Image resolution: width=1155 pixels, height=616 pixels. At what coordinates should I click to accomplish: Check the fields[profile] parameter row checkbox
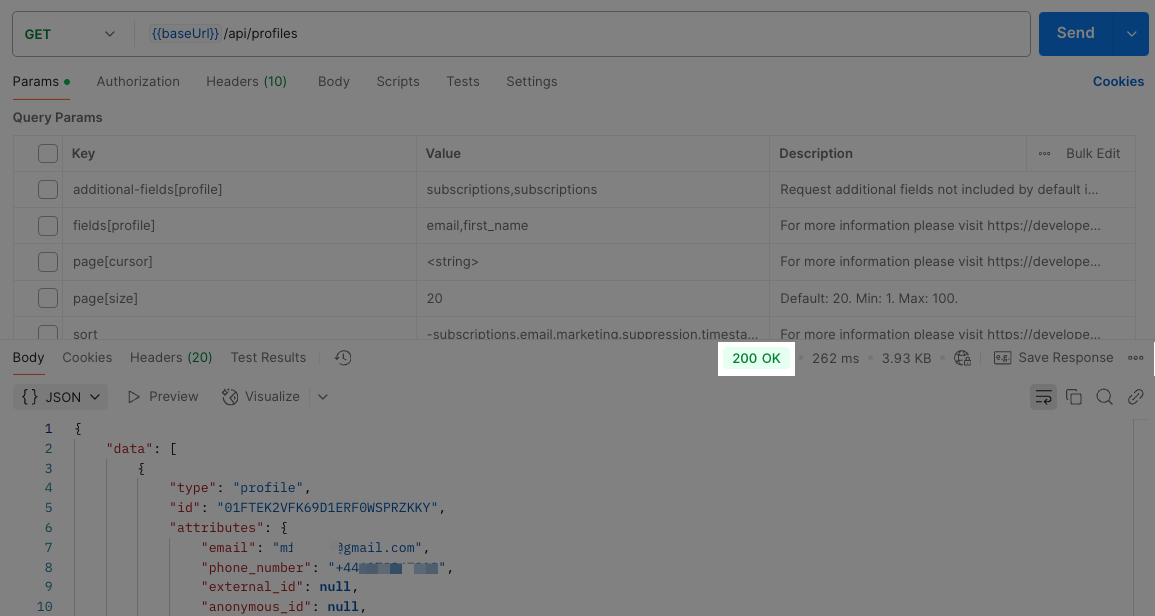coord(47,225)
